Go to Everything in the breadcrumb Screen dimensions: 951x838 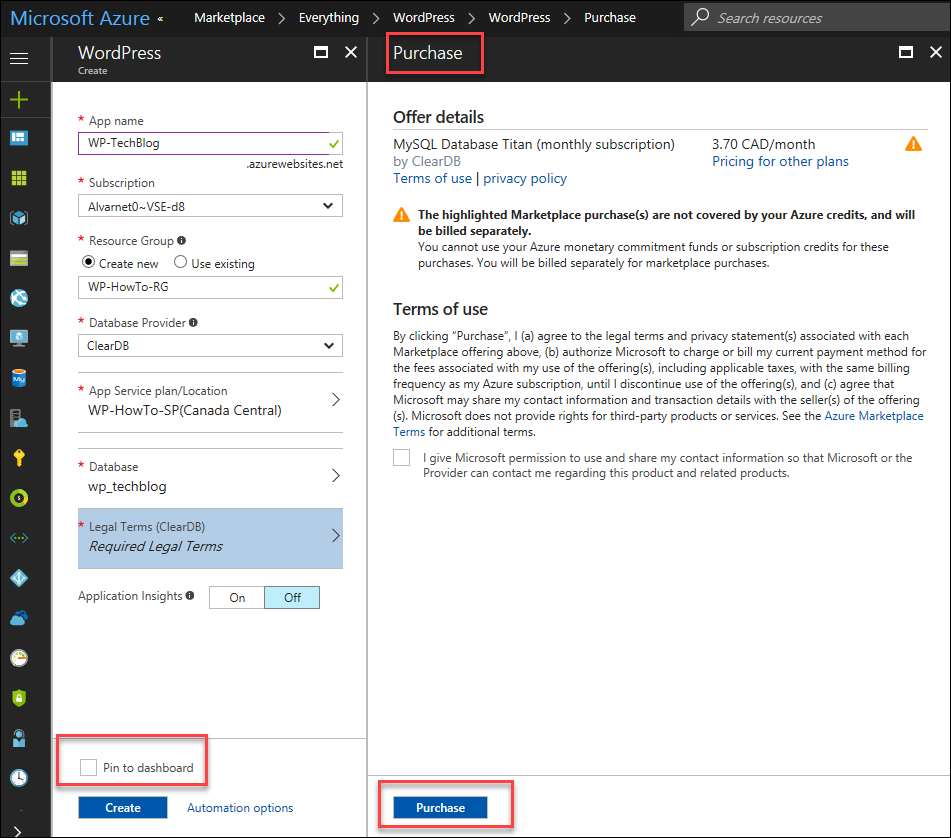329,18
